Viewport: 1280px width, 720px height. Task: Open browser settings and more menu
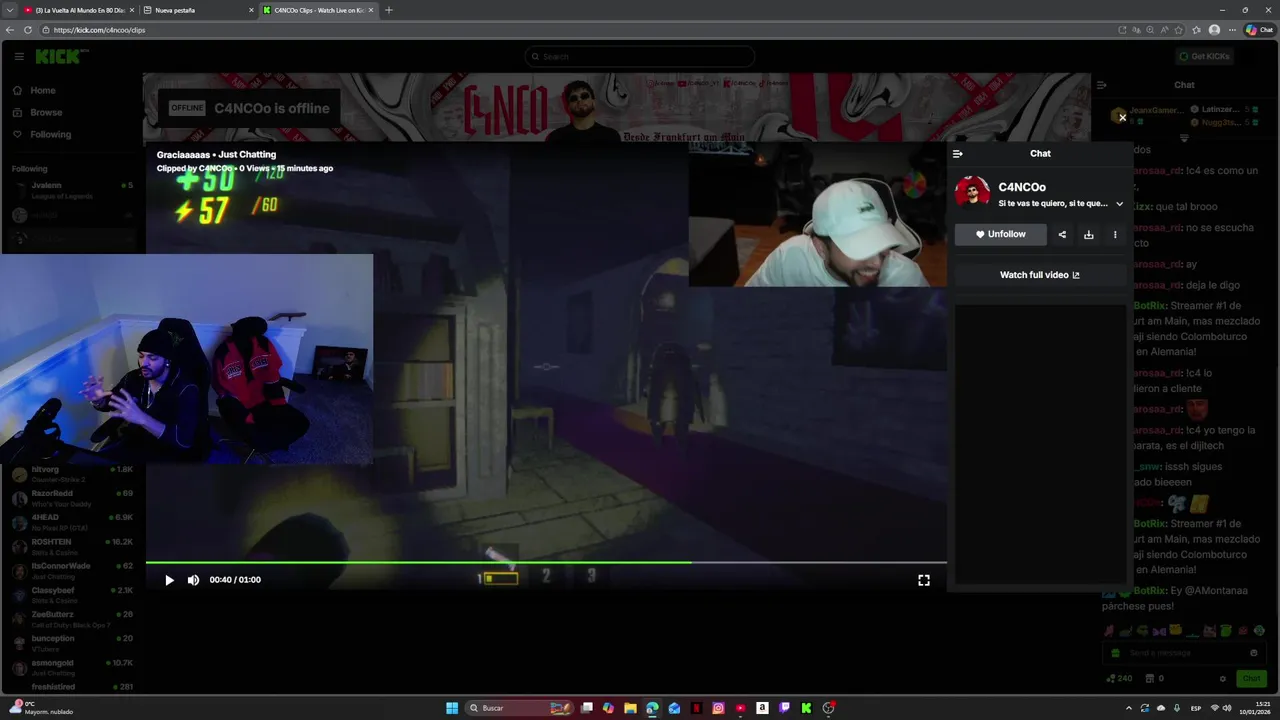pyautogui.click(x=1231, y=30)
